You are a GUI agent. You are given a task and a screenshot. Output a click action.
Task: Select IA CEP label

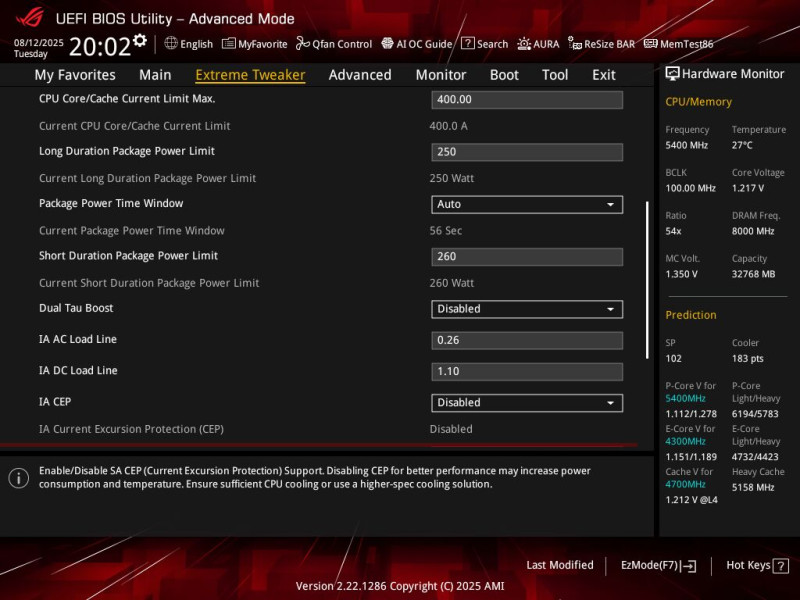tap(55, 402)
